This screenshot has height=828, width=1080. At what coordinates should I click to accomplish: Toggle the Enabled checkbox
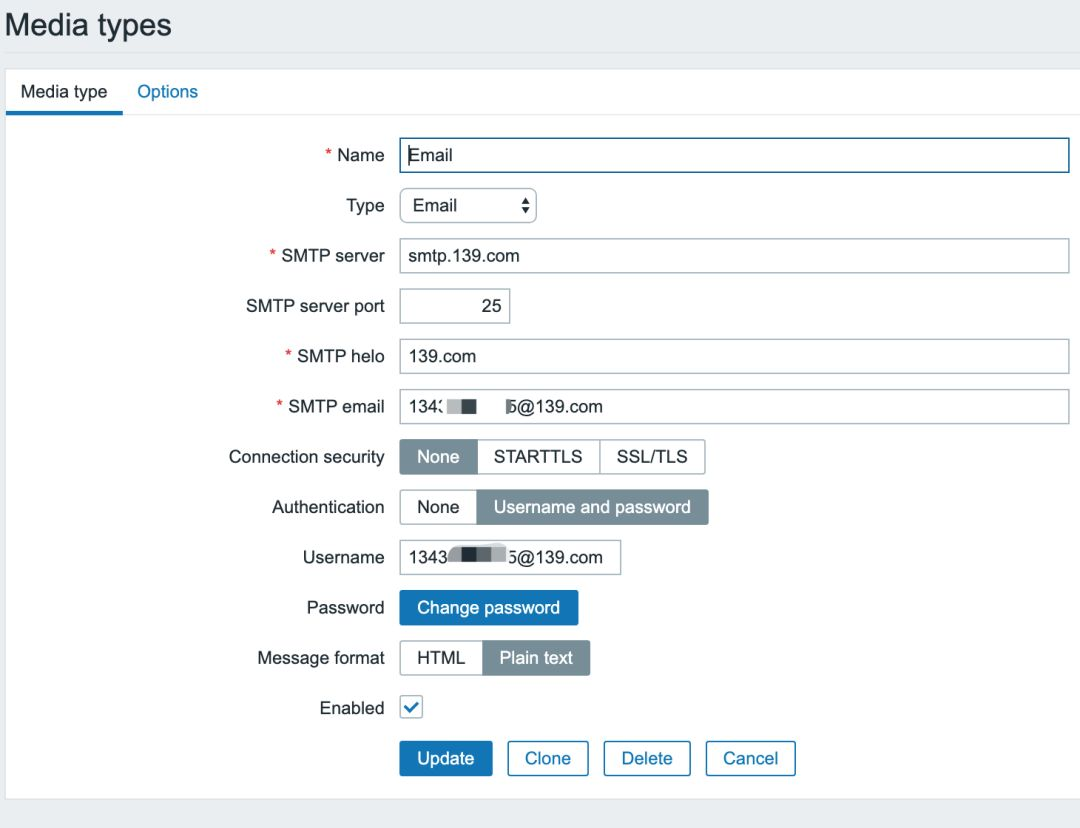pyautogui.click(x=411, y=708)
